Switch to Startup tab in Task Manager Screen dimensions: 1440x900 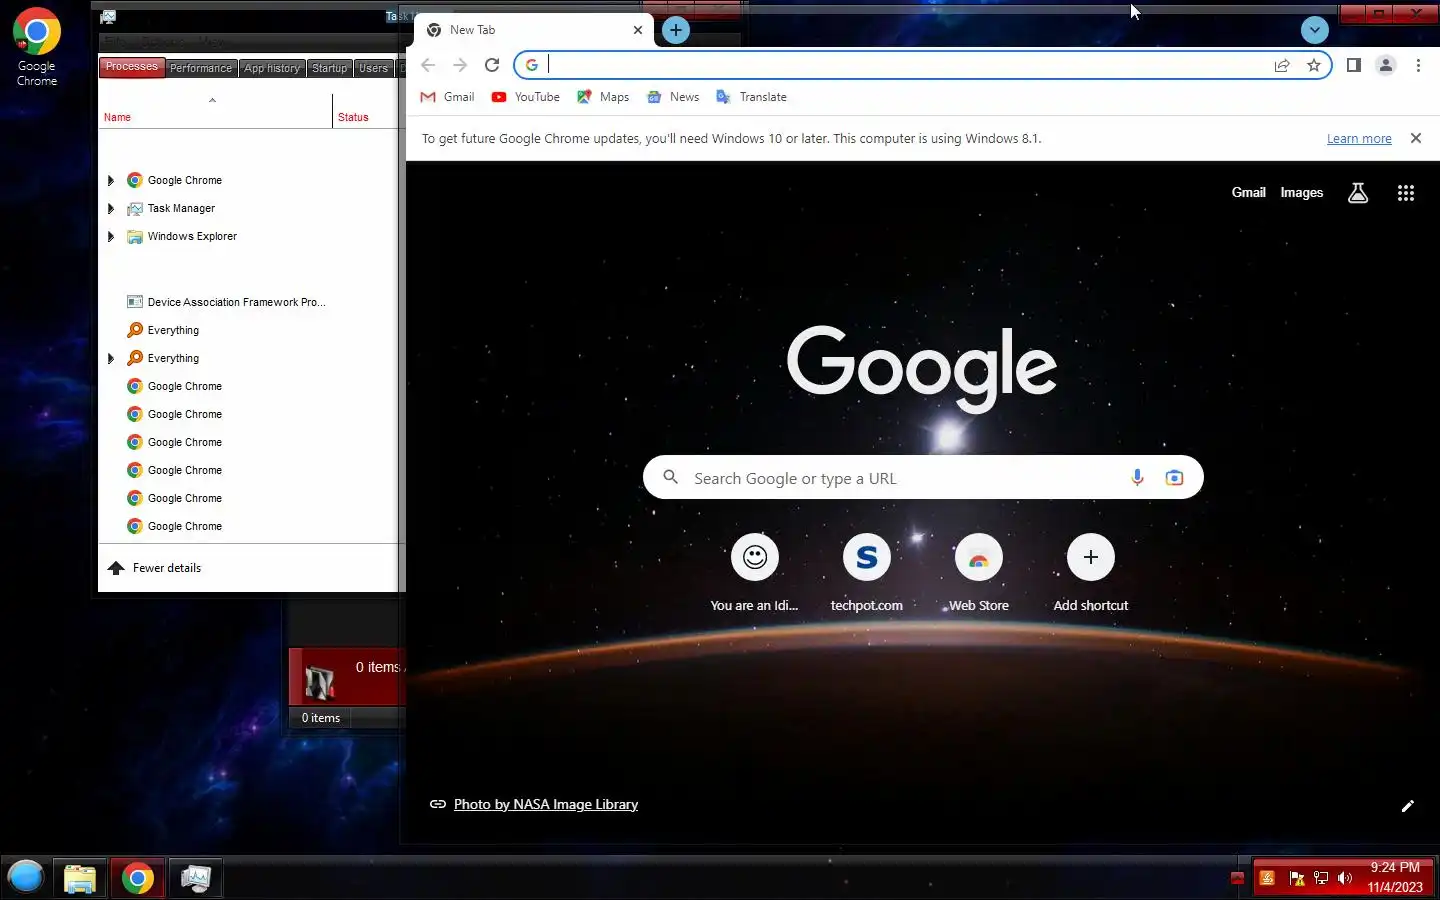tap(329, 68)
